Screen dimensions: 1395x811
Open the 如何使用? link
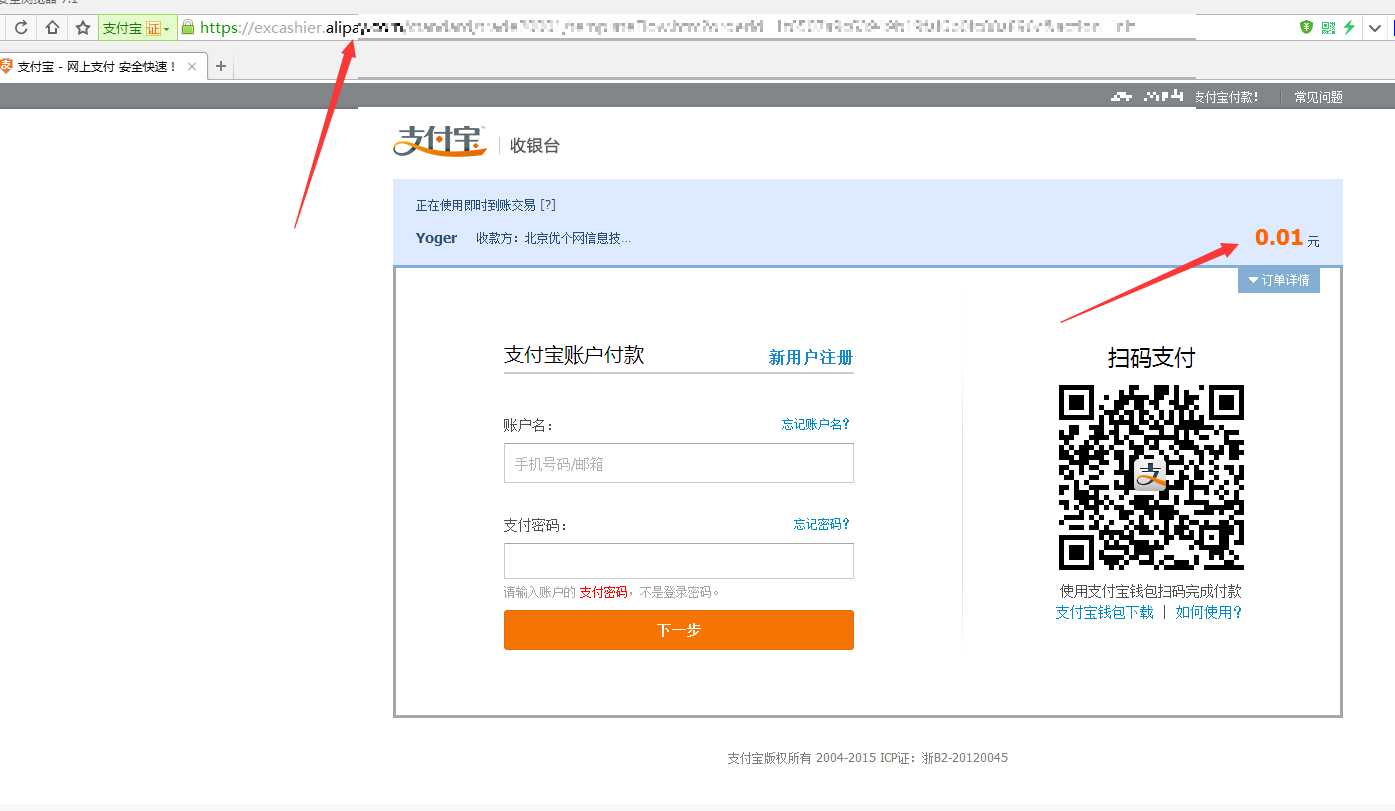(x=1209, y=612)
